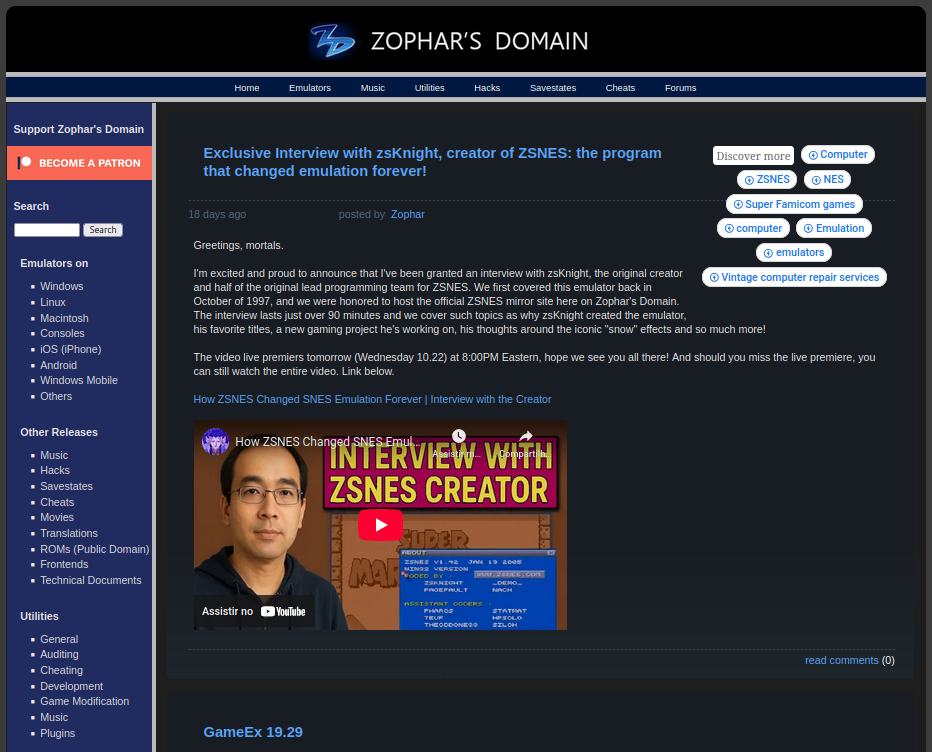Open the Forums navigation item
Viewport: 932px width, 752px height.
(x=680, y=88)
